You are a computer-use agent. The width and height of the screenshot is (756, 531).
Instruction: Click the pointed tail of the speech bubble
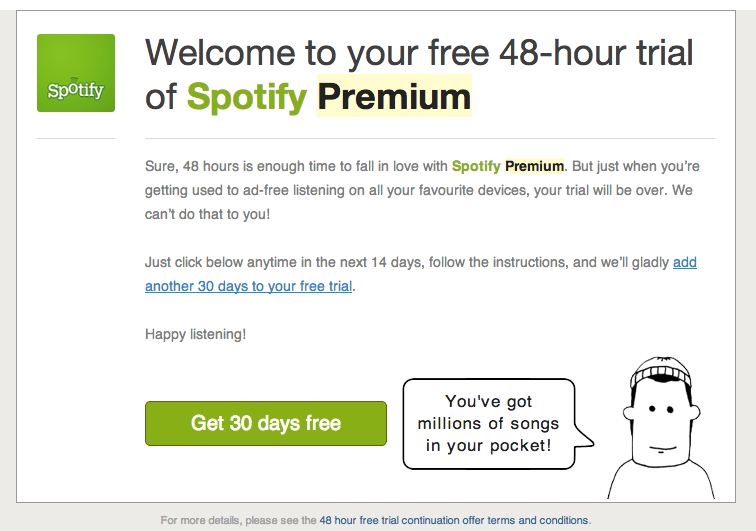coord(584,437)
